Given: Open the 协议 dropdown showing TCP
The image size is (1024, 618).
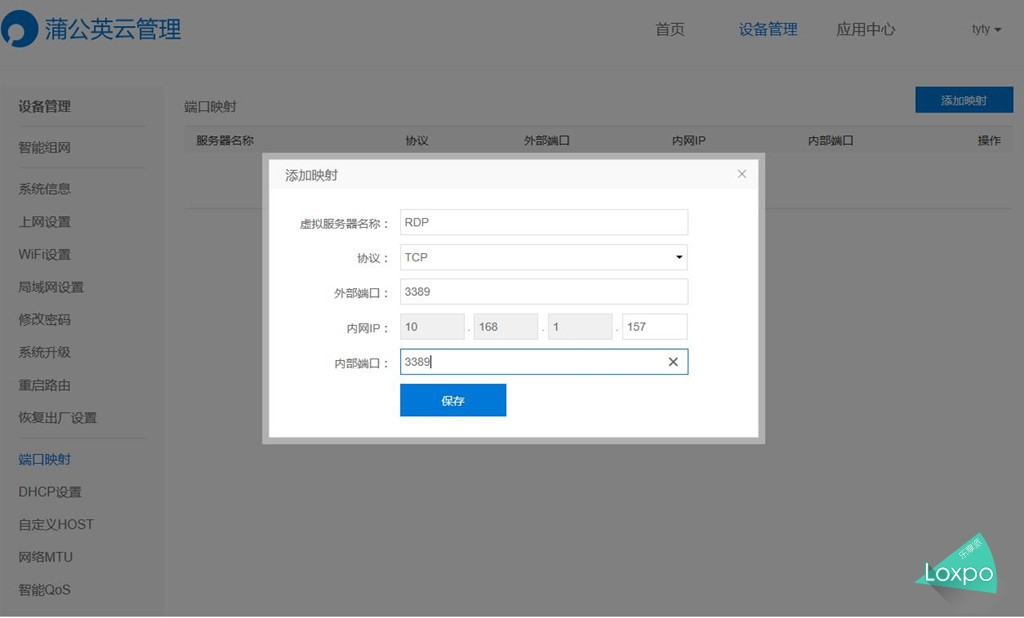Looking at the screenshot, I should pyautogui.click(x=543, y=257).
